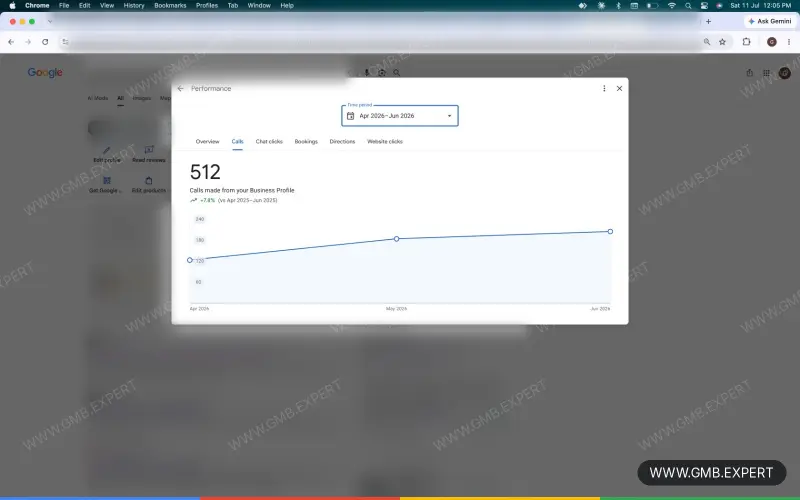Reload the page
The height and width of the screenshot is (500, 800).
[x=45, y=42]
